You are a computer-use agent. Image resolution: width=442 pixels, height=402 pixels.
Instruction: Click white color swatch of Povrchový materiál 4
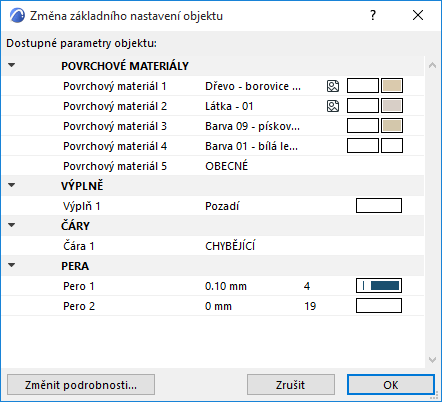tap(392, 146)
